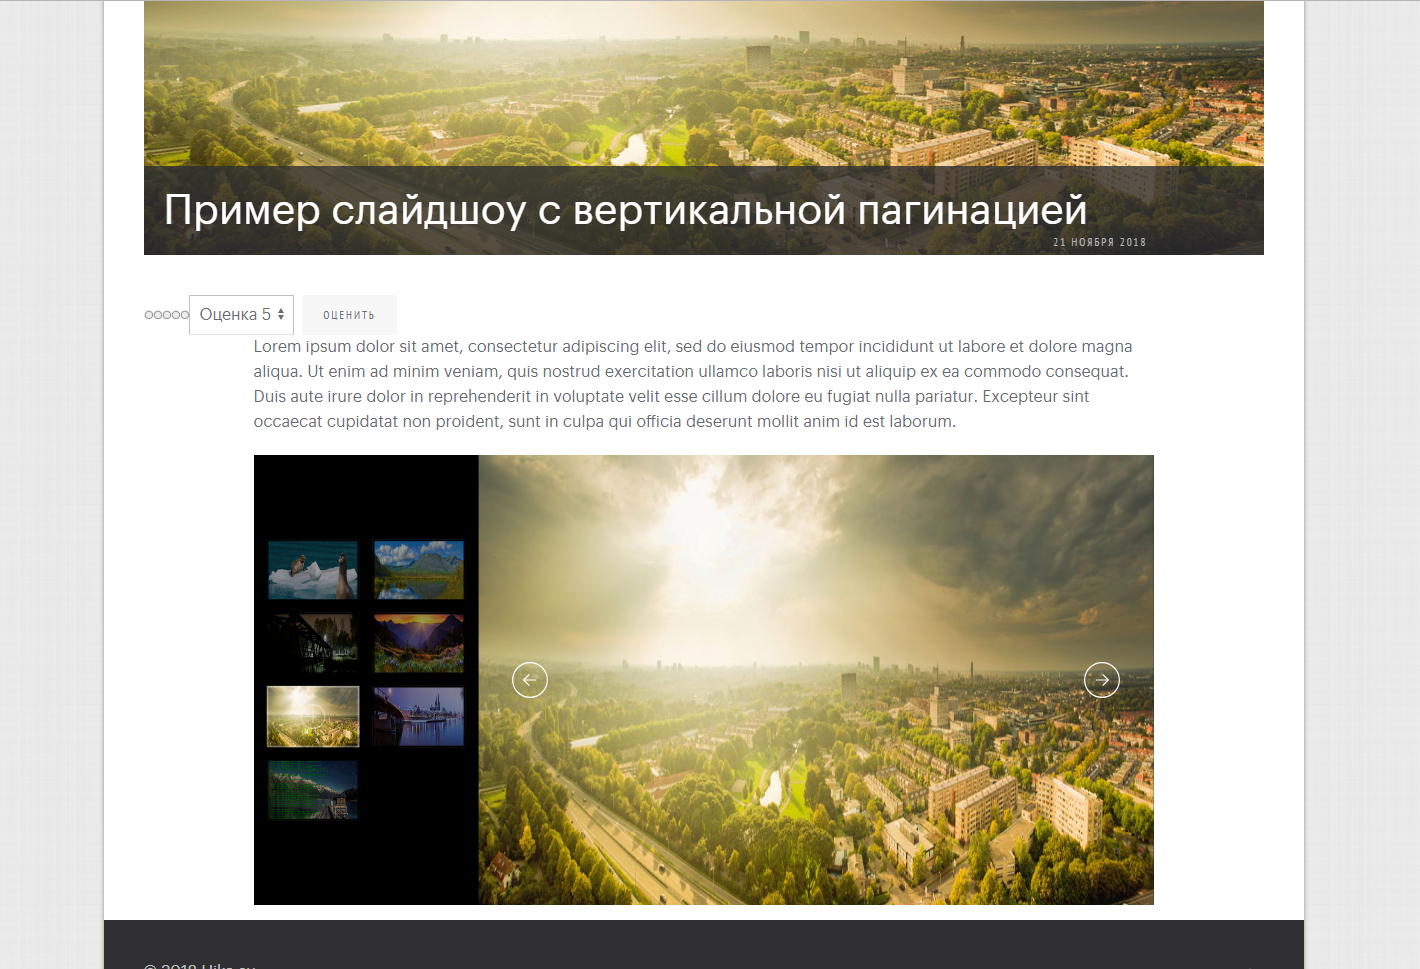Go to the previous slide with left arrow
The width and height of the screenshot is (1420, 969).
(x=530, y=680)
